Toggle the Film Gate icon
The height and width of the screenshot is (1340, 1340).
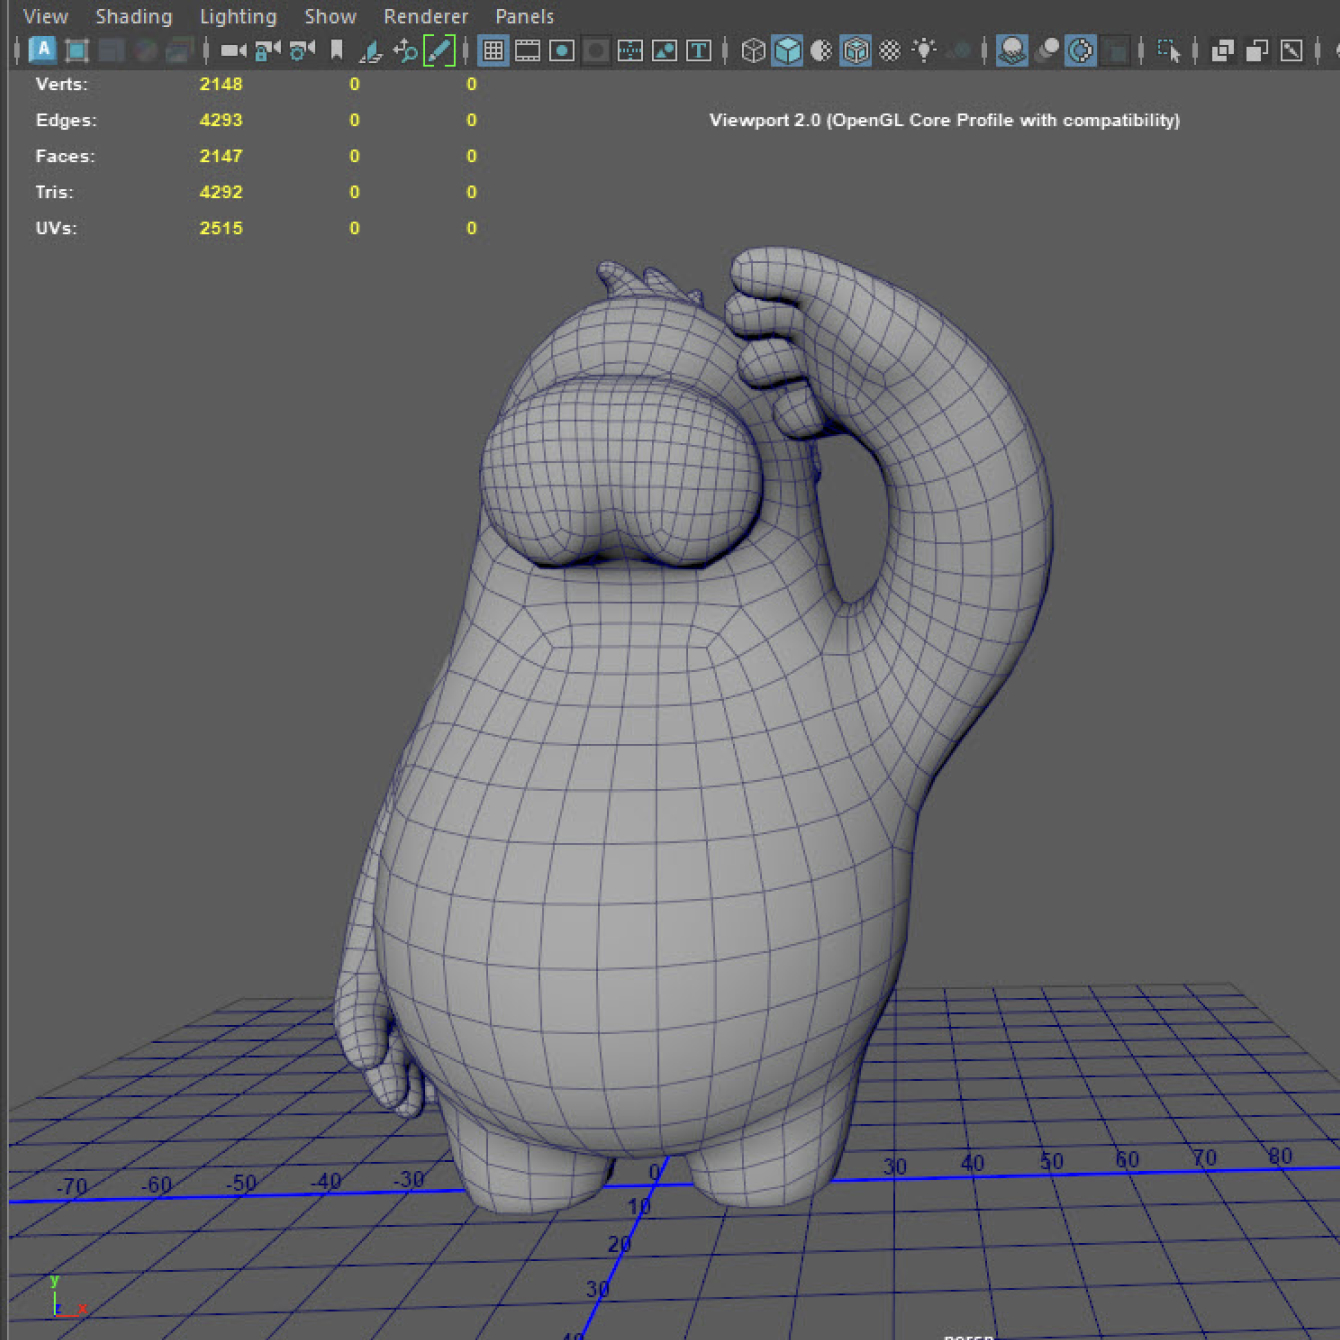(528, 50)
